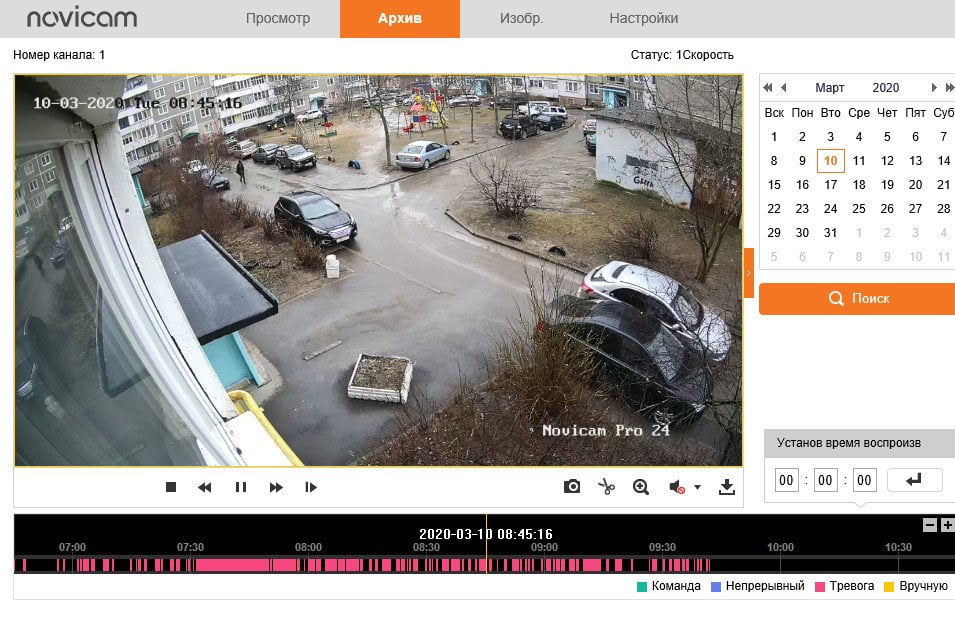Viewport: 955px width, 628px height.
Task: Enable digital zoom magnifier icon
Action: point(641,487)
